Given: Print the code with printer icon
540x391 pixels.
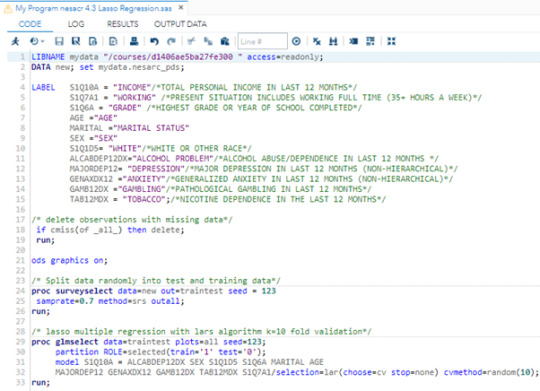Looking at the screenshot, I should click(x=134, y=41).
